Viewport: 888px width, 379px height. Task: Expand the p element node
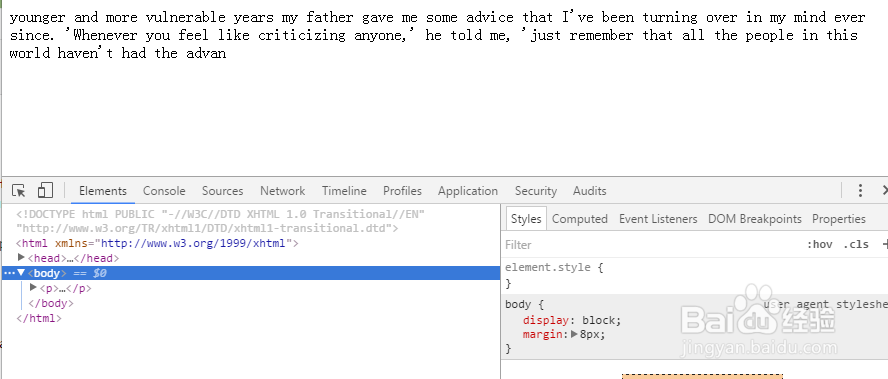(33, 288)
